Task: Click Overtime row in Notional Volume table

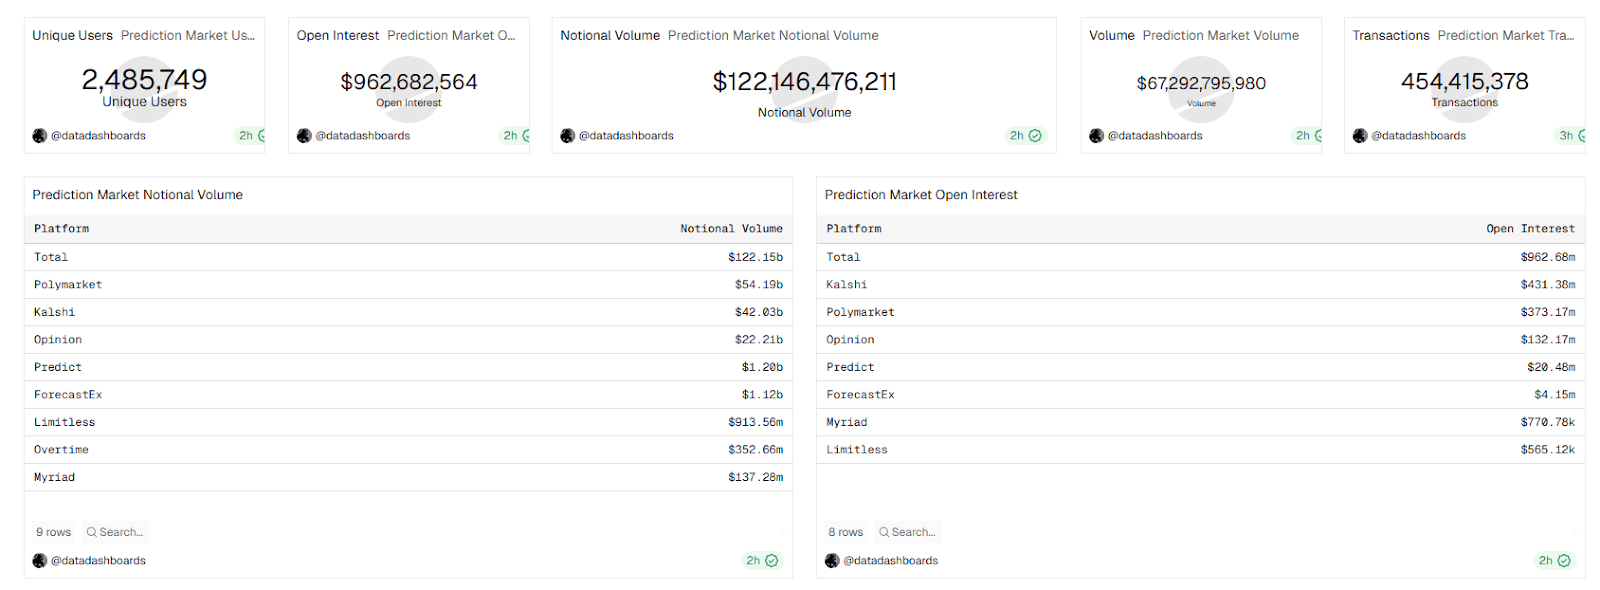Action: [x=408, y=450]
